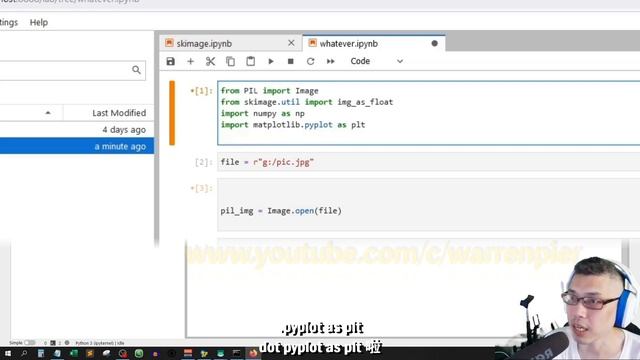Save the notebook with the floppy disk icon
This screenshot has height=360, width=640.
[171, 61]
